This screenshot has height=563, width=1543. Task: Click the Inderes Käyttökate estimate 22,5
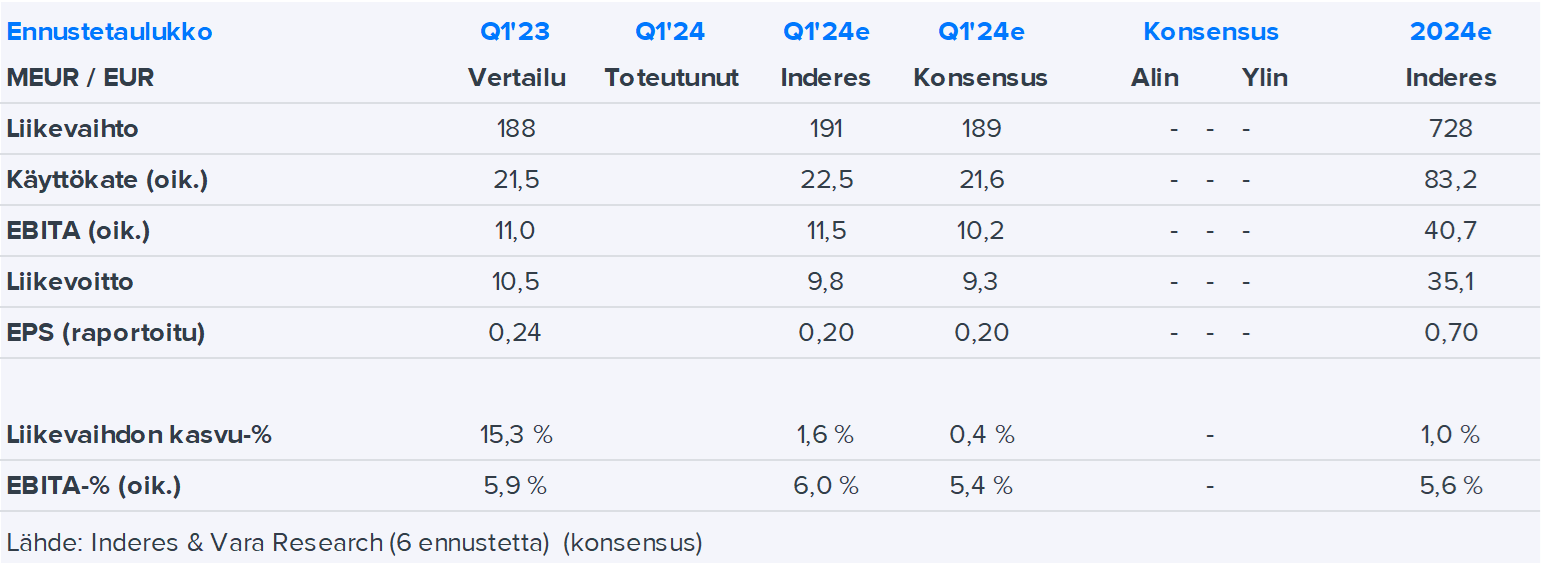[x=825, y=180]
